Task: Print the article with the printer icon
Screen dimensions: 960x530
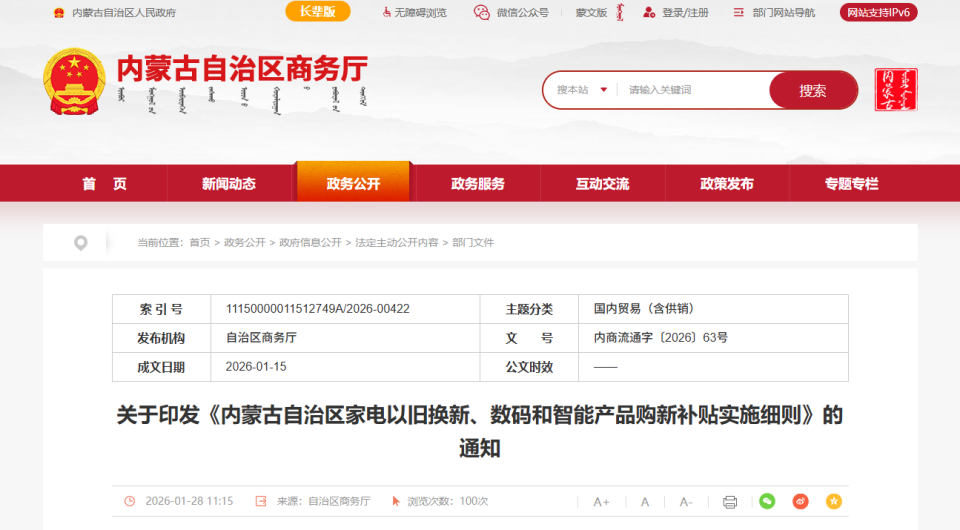Action: (730, 502)
